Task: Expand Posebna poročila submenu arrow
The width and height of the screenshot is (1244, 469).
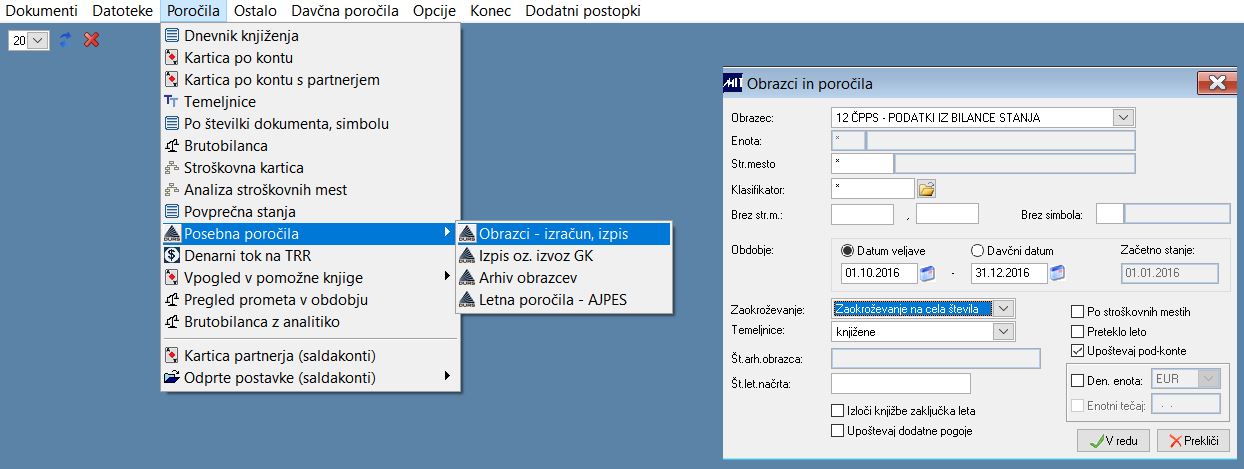Action: coord(446,234)
